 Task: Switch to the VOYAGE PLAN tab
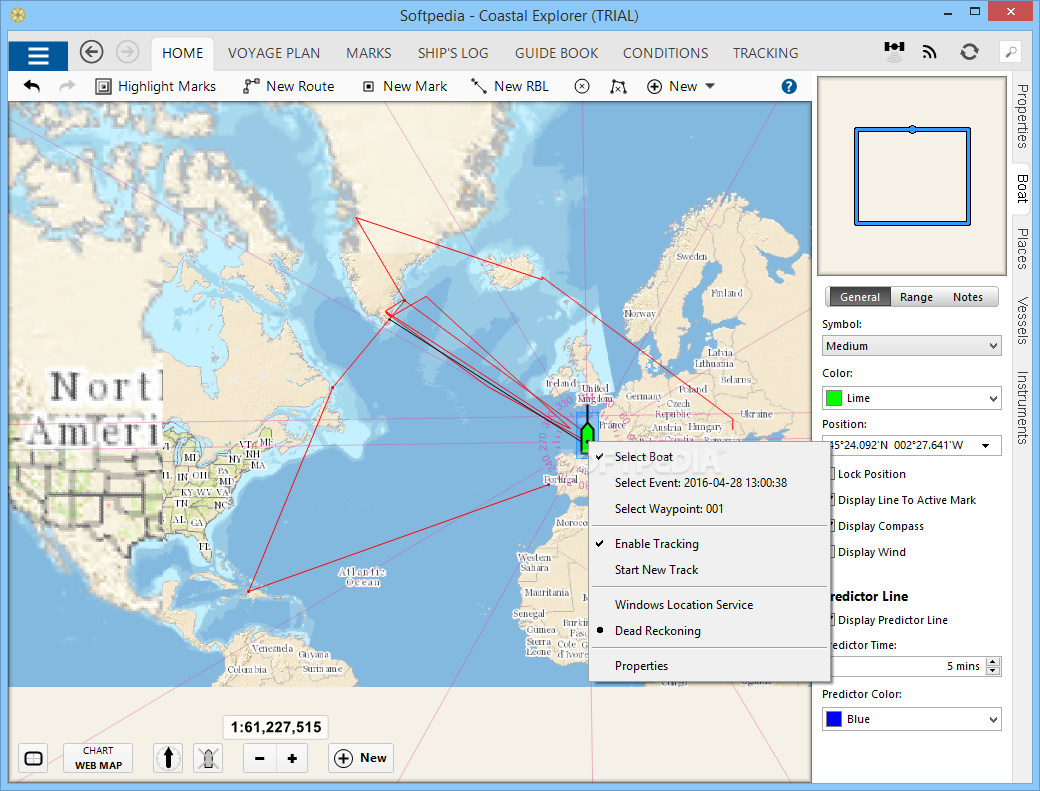274,53
